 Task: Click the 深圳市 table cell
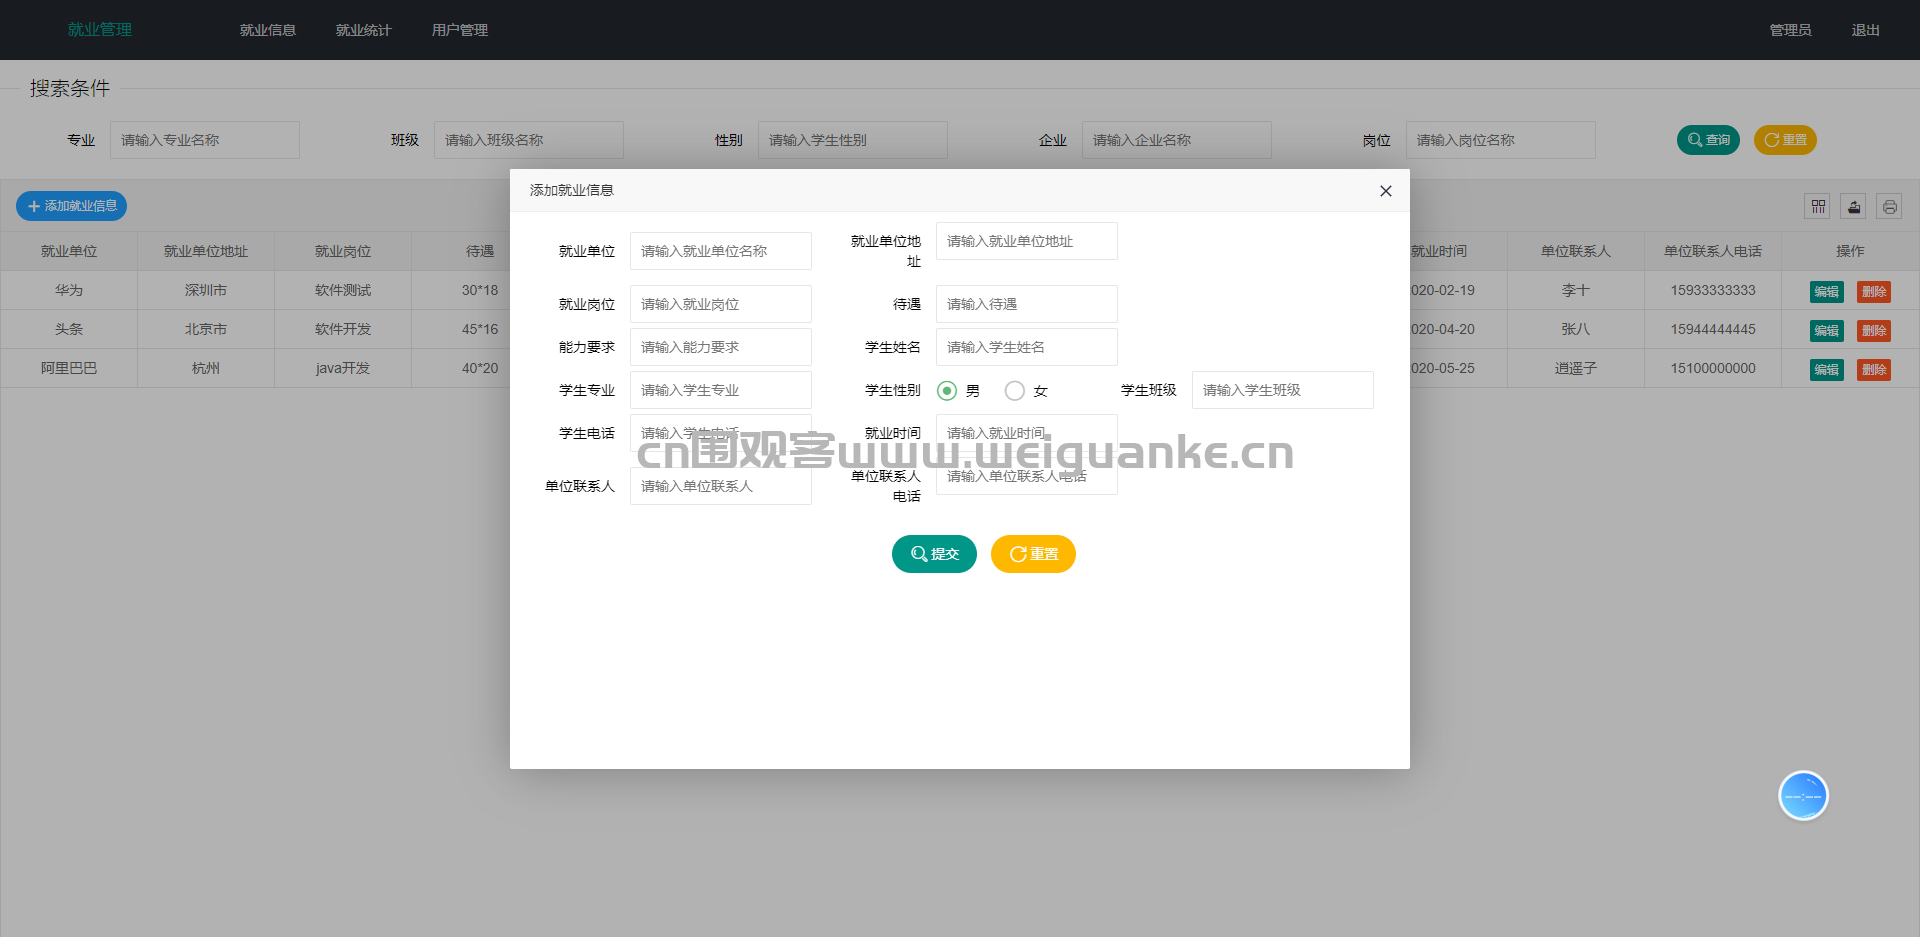pyautogui.click(x=206, y=290)
